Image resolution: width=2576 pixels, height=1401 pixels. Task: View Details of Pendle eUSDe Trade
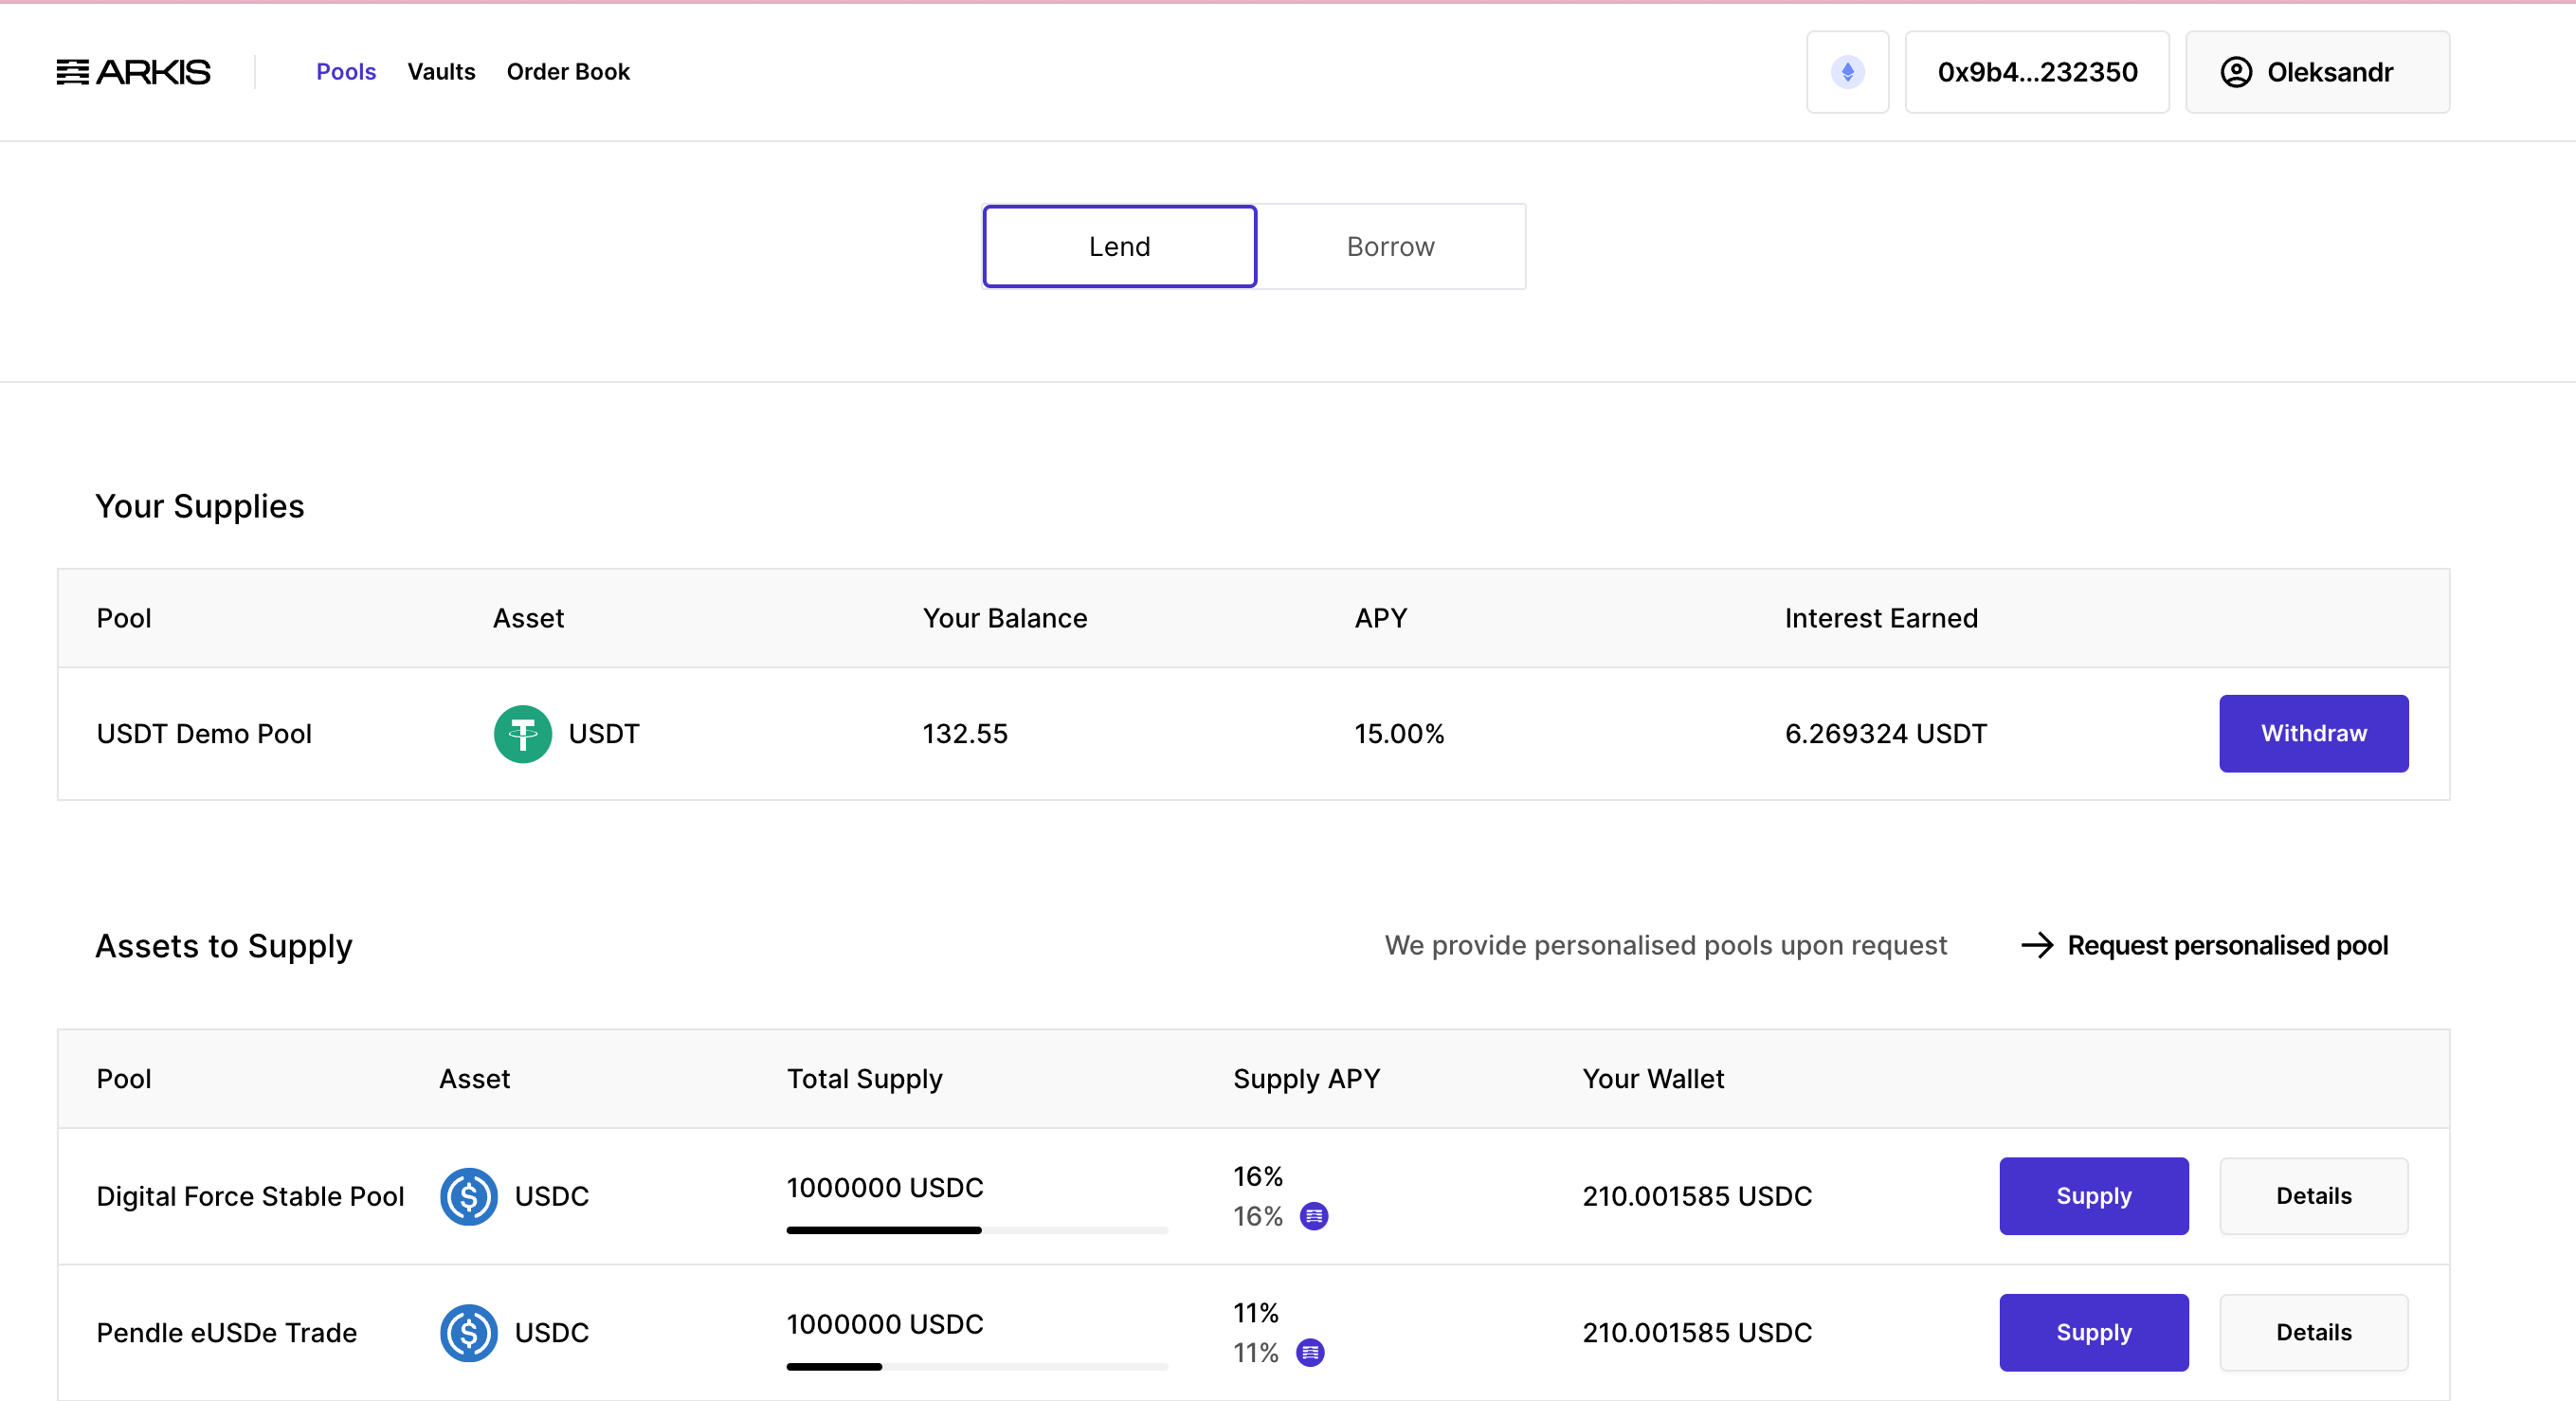tap(2313, 1333)
